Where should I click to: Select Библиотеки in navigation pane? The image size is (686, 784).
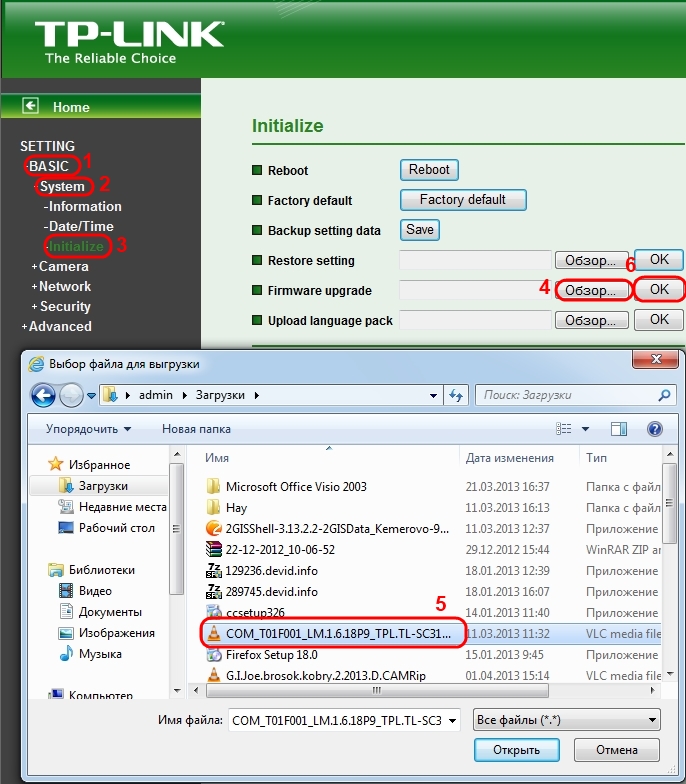[x=92, y=570]
